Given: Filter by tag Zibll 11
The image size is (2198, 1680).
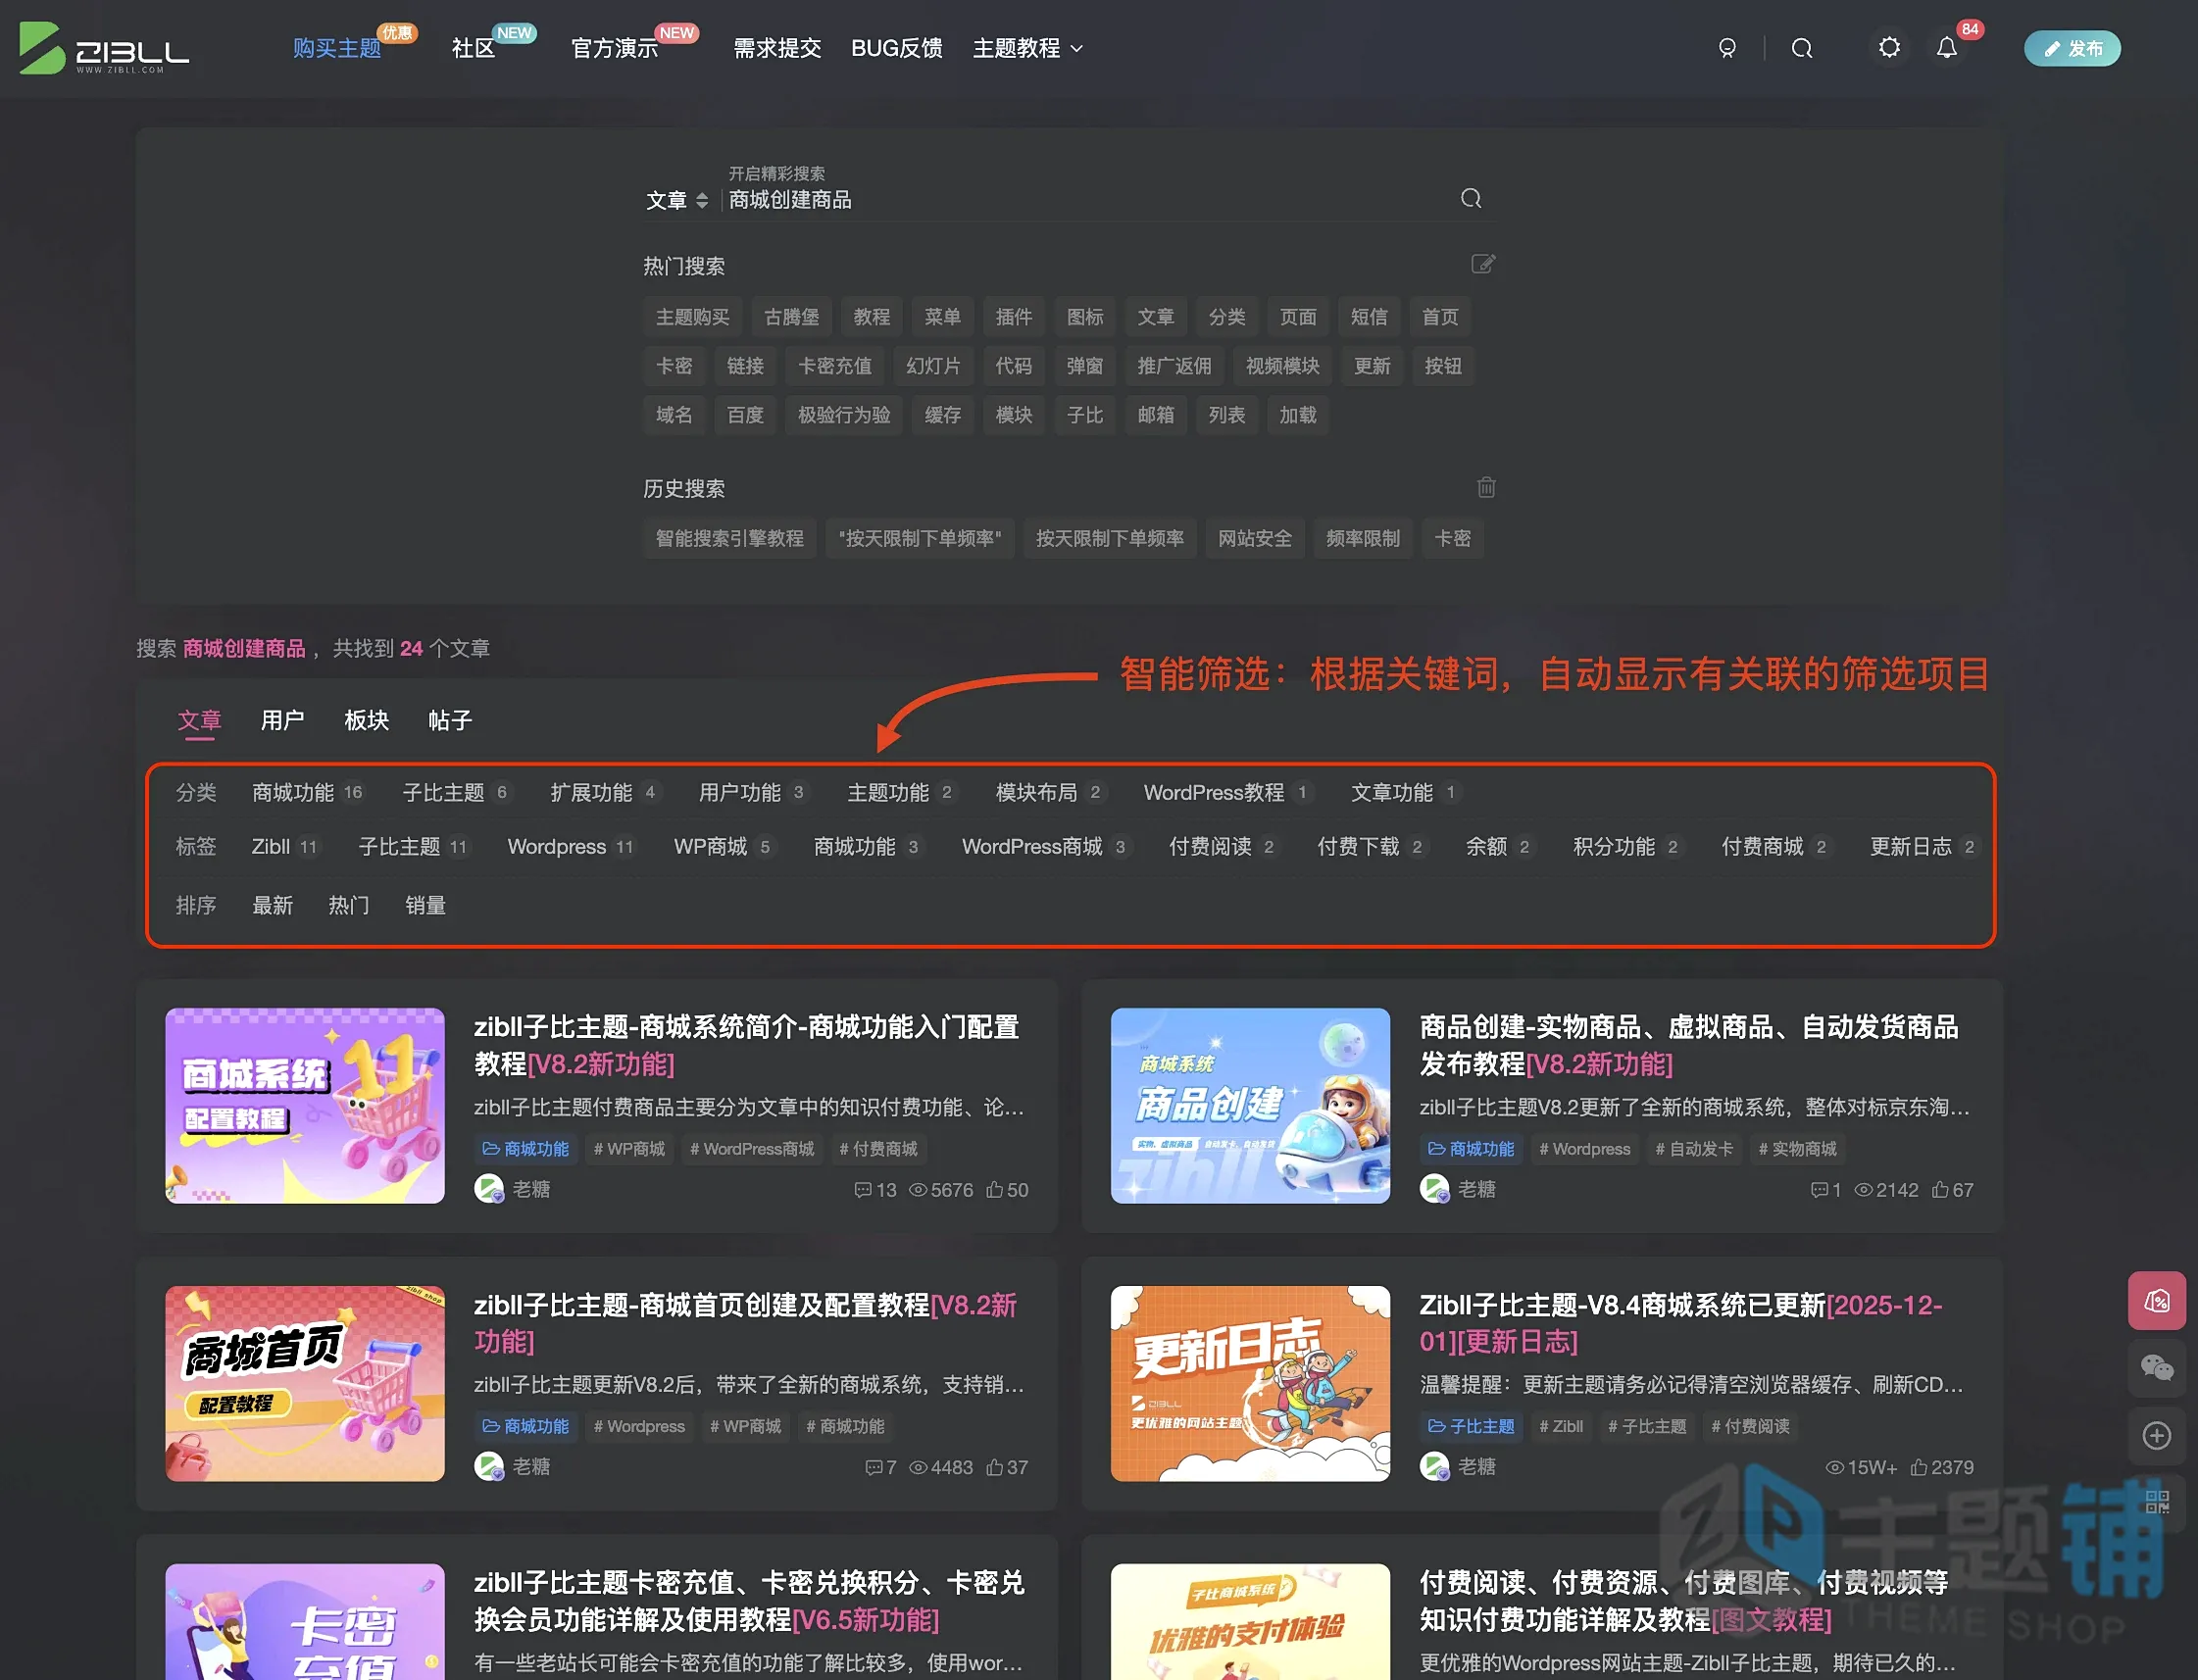Looking at the screenshot, I should [x=285, y=847].
